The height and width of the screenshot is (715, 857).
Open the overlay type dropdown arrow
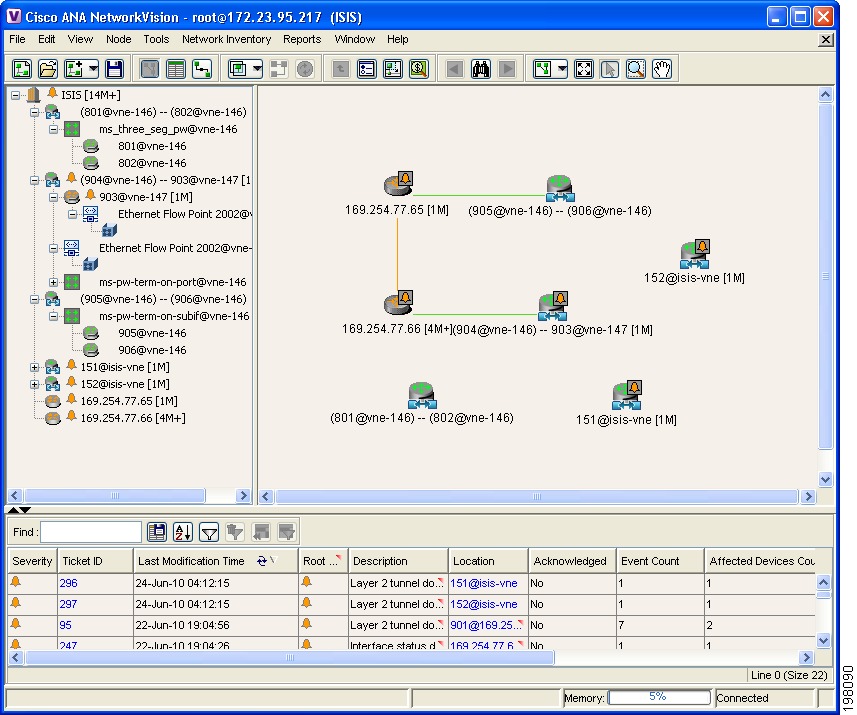[257, 69]
